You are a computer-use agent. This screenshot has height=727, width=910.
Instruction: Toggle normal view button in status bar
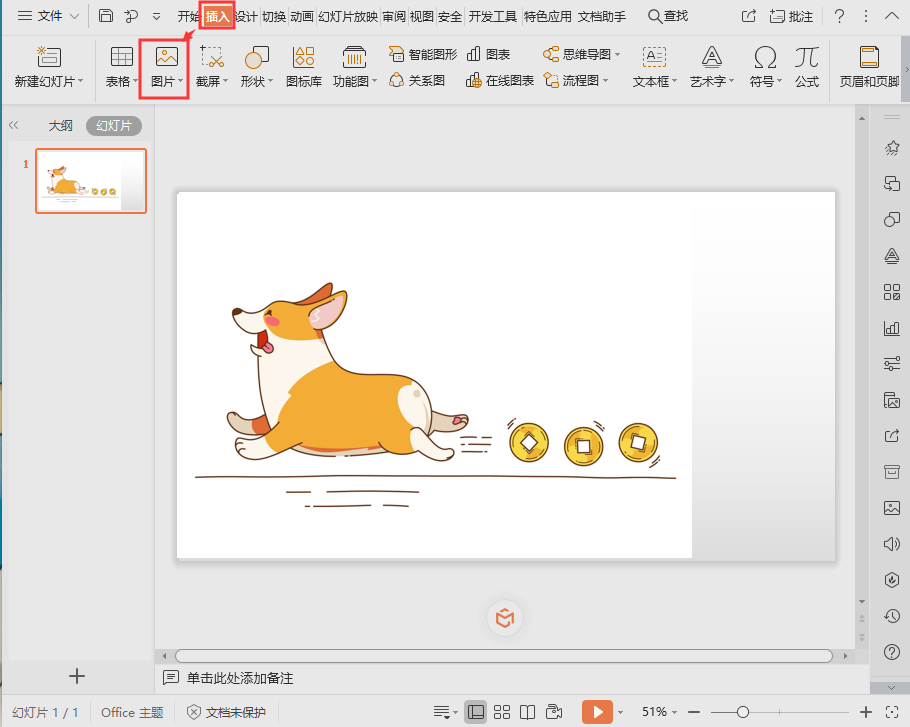476,712
